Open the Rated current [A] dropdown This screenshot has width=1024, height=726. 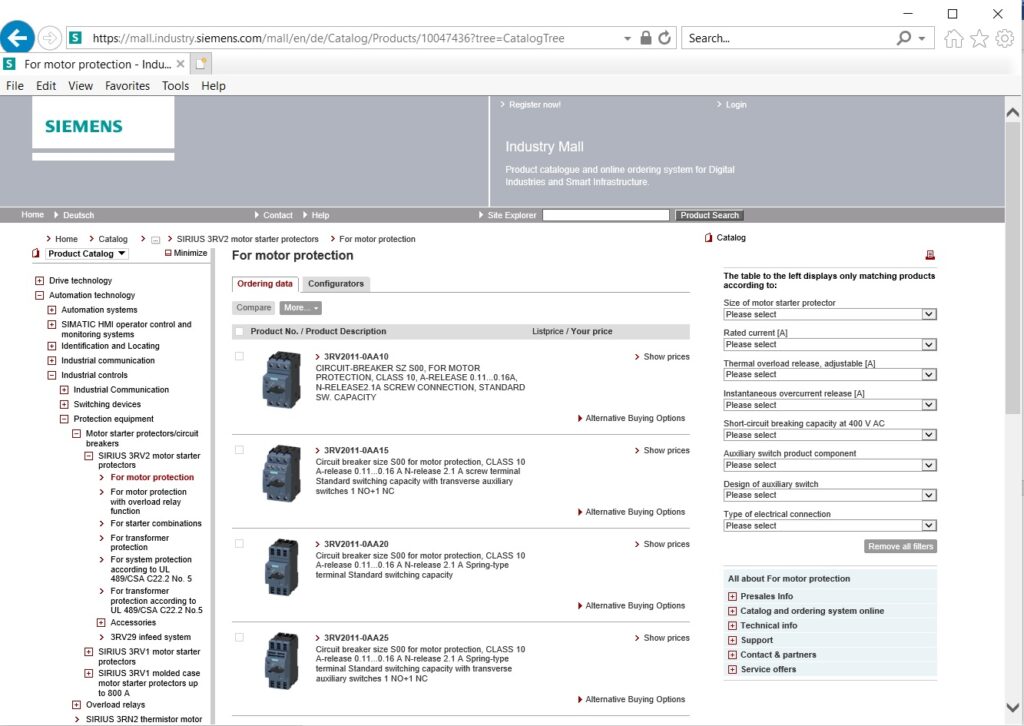(829, 345)
